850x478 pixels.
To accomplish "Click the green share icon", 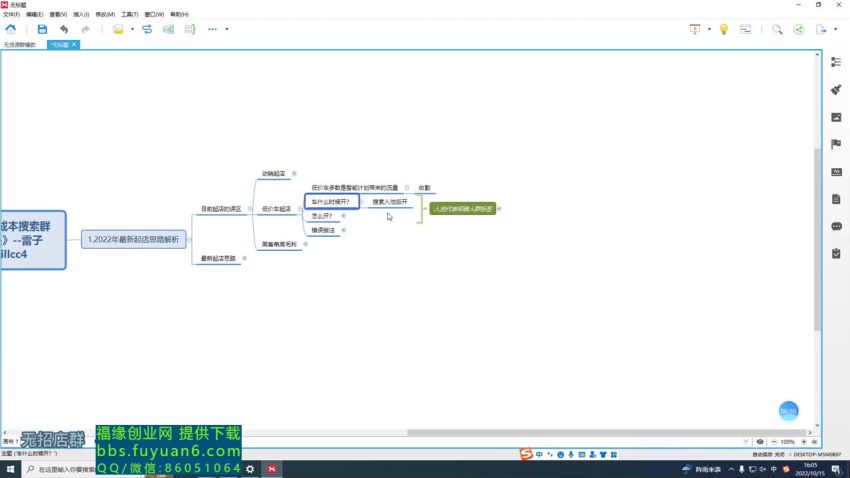I will [799, 30].
